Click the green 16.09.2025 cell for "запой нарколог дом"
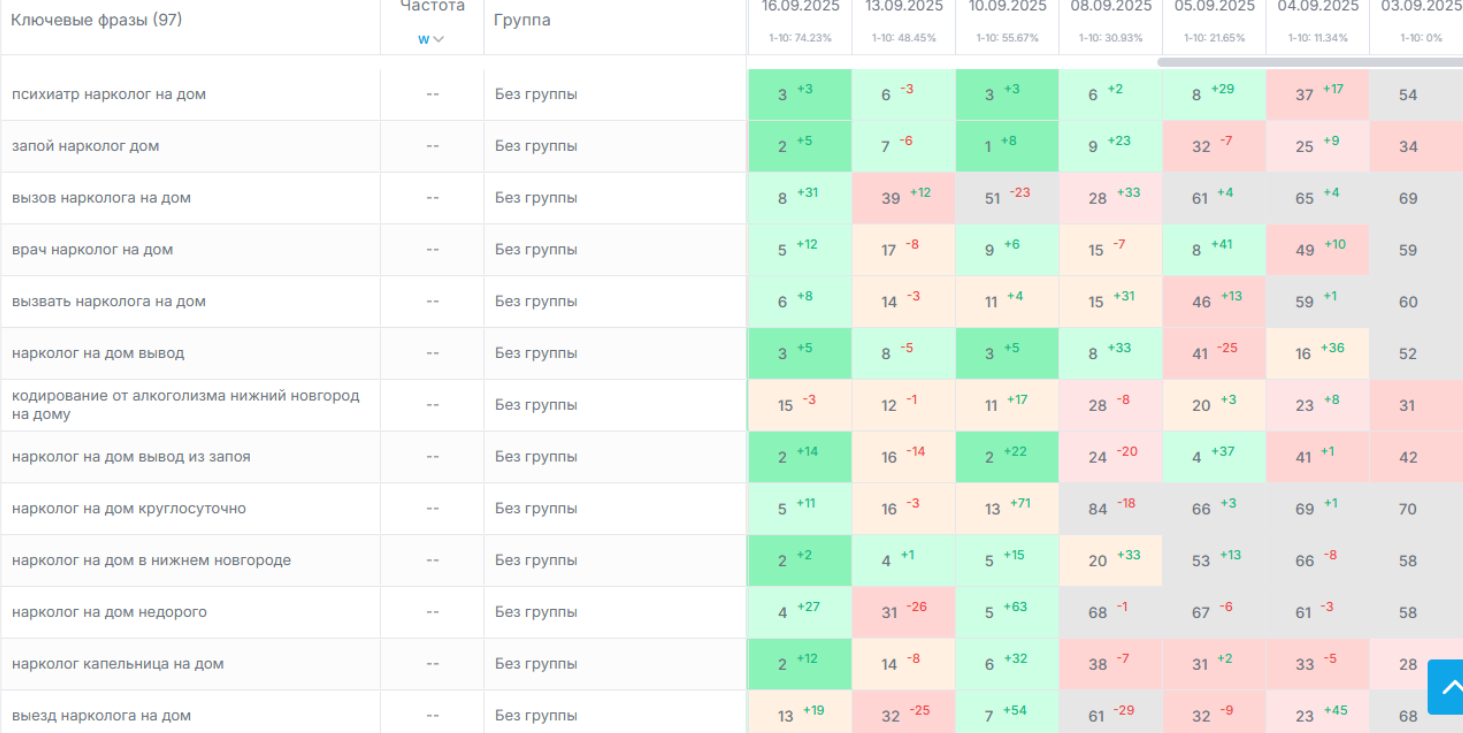The height and width of the screenshot is (733, 1463). pos(799,147)
